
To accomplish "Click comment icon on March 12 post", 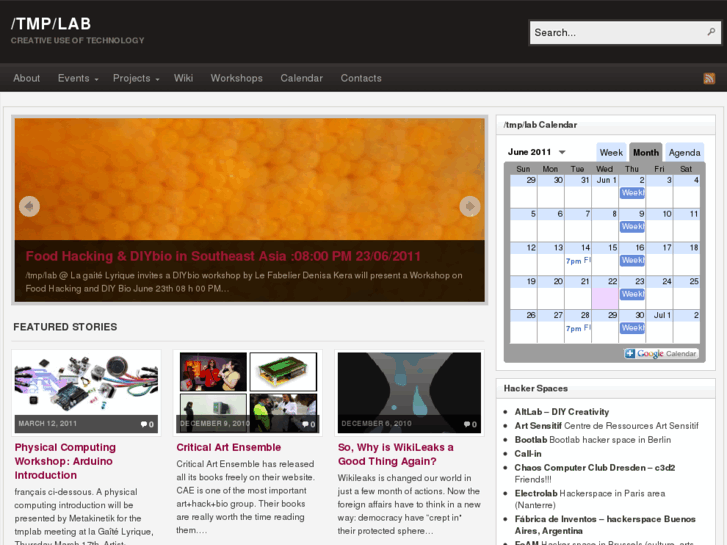I will (144, 424).
